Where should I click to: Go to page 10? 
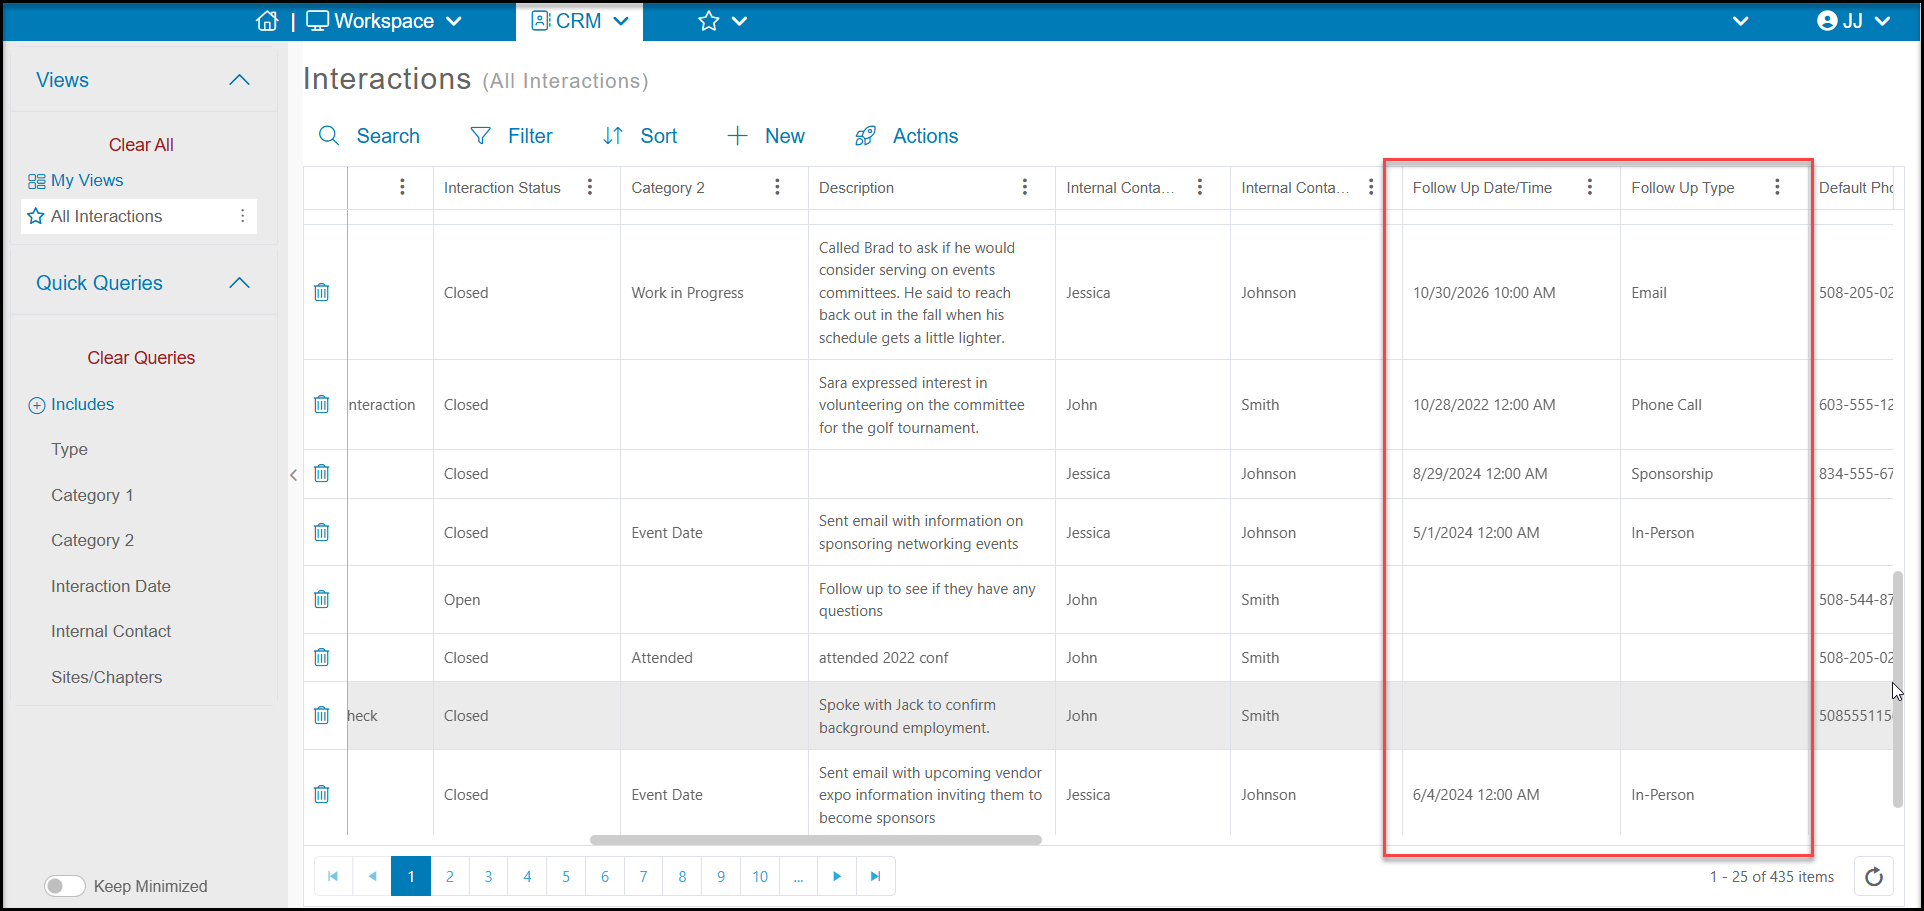(x=760, y=876)
